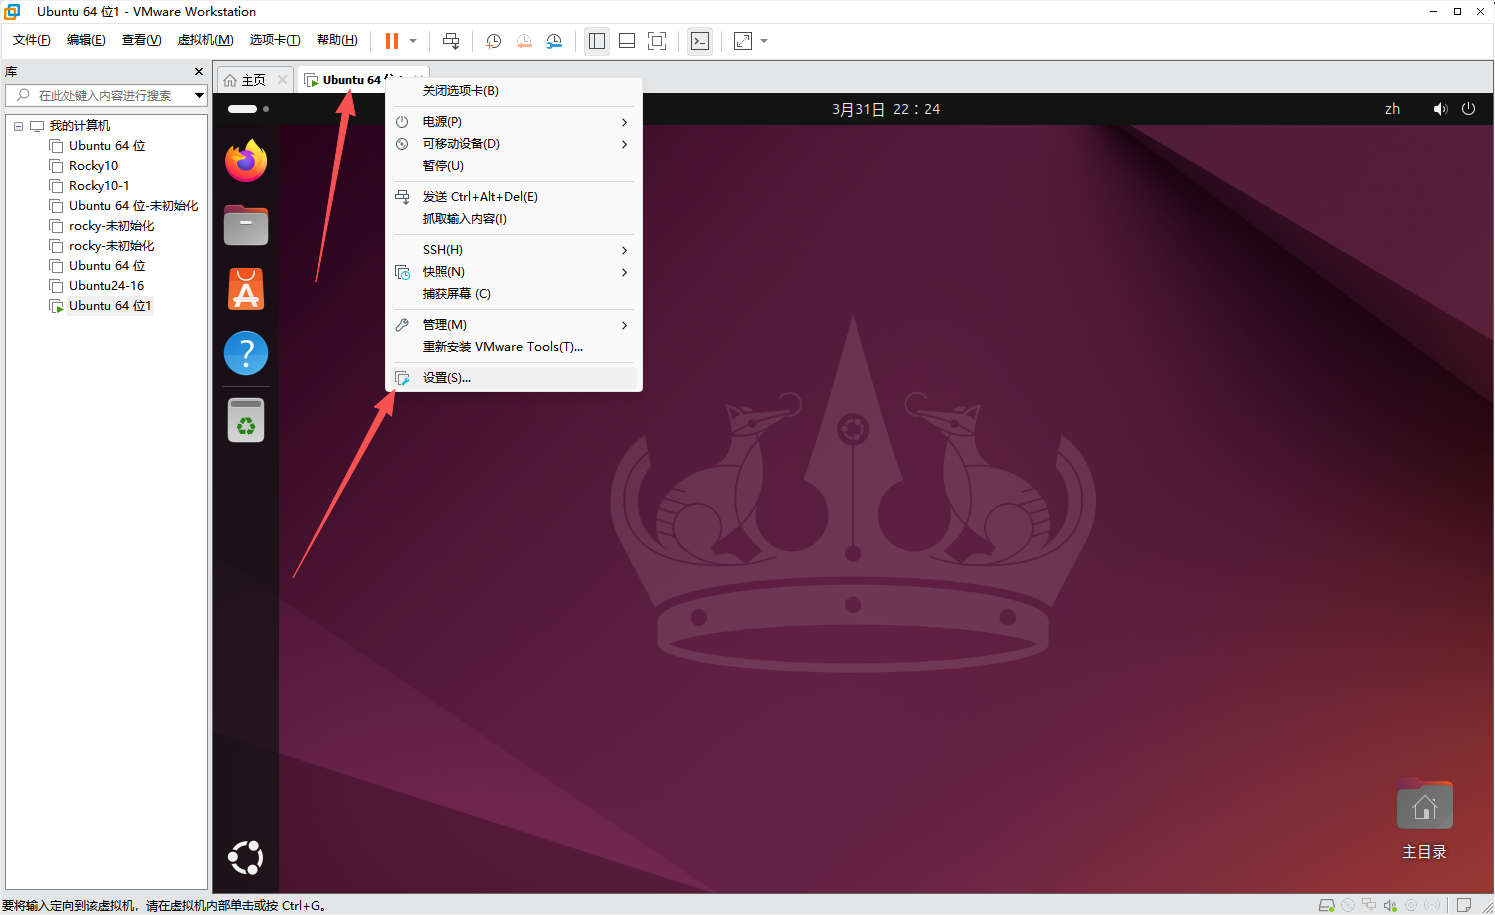Close the 主页 tab

tap(283, 80)
